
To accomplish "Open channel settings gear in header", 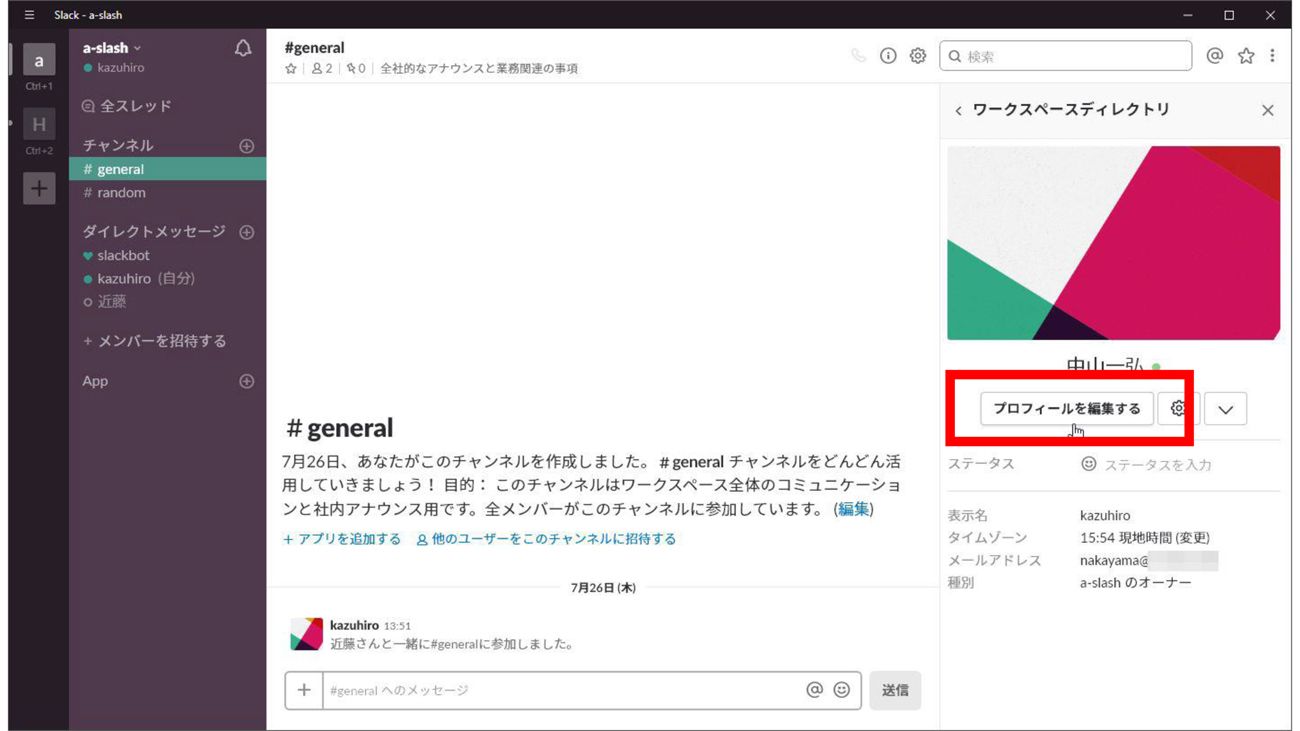I will (x=917, y=56).
